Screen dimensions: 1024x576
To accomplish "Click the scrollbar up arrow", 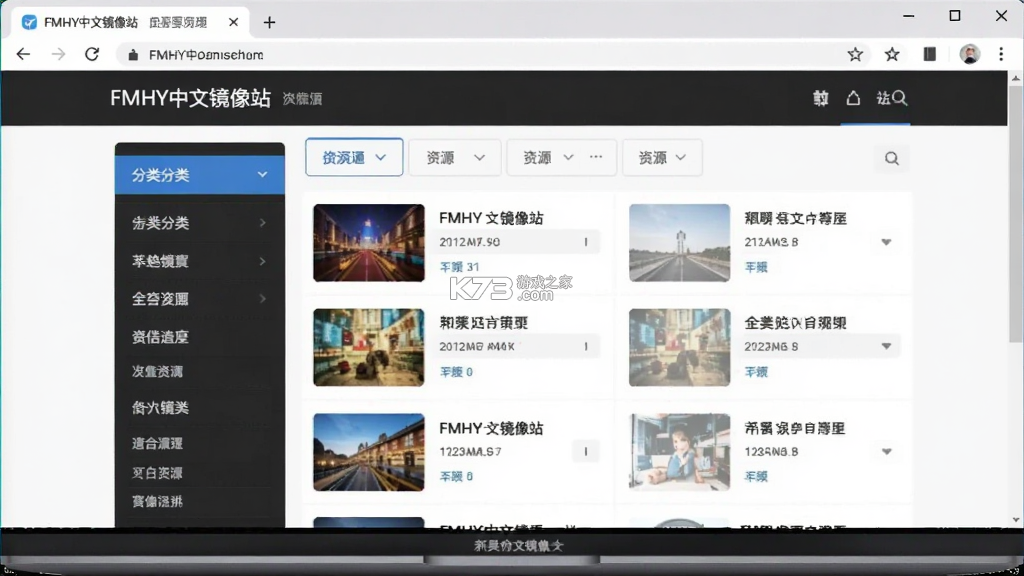I will click(1016, 78).
